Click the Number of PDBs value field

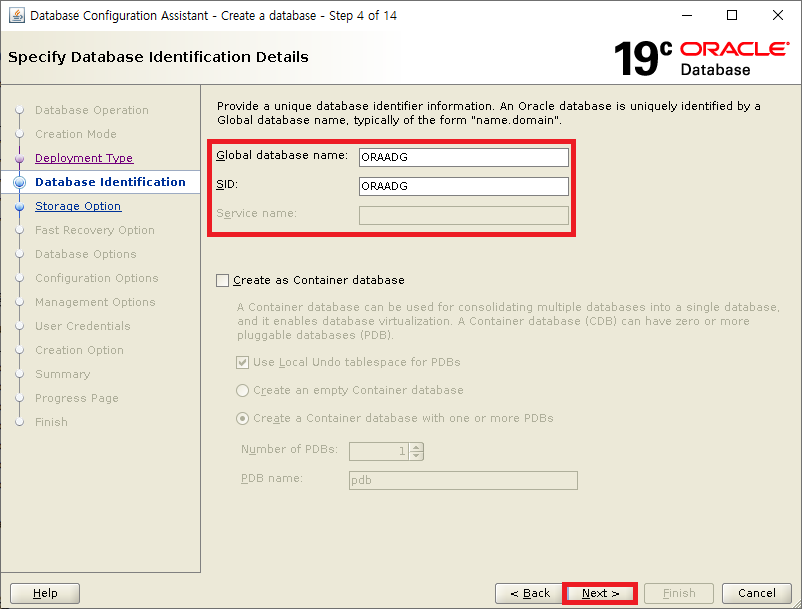379,451
